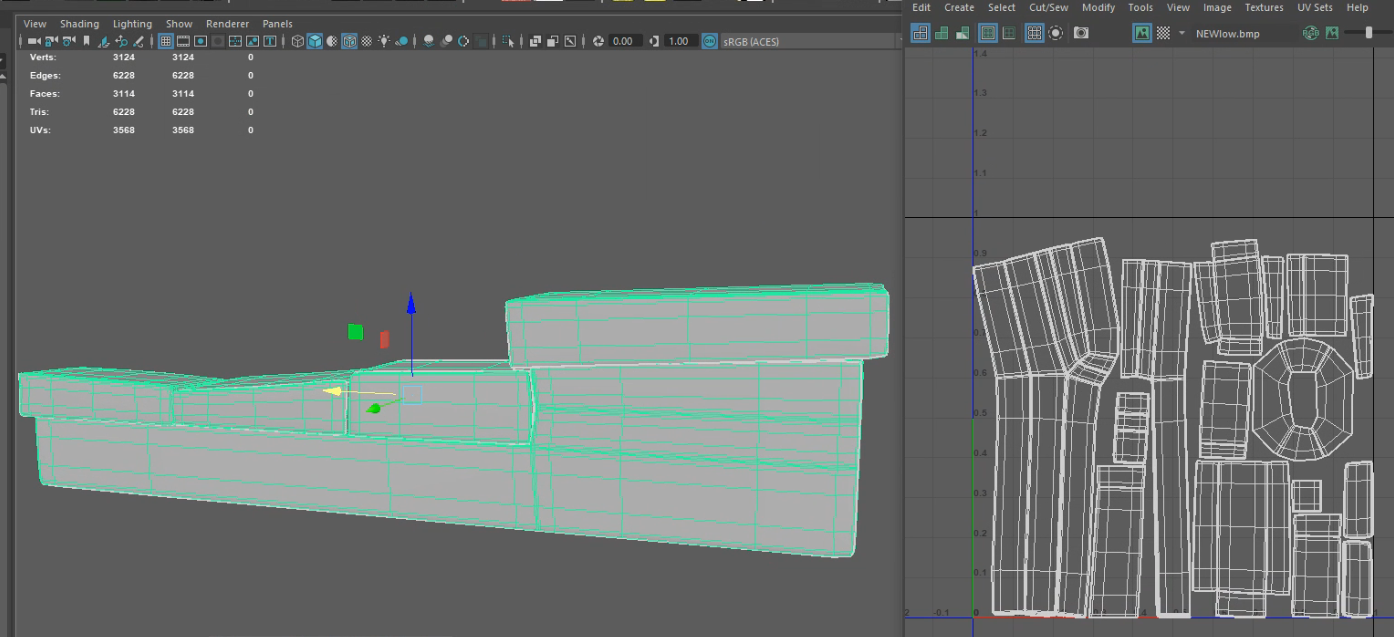Viewport: 1394px width, 637px height.
Task: Turn on use all lights bulb icon
Action: (x=385, y=41)
